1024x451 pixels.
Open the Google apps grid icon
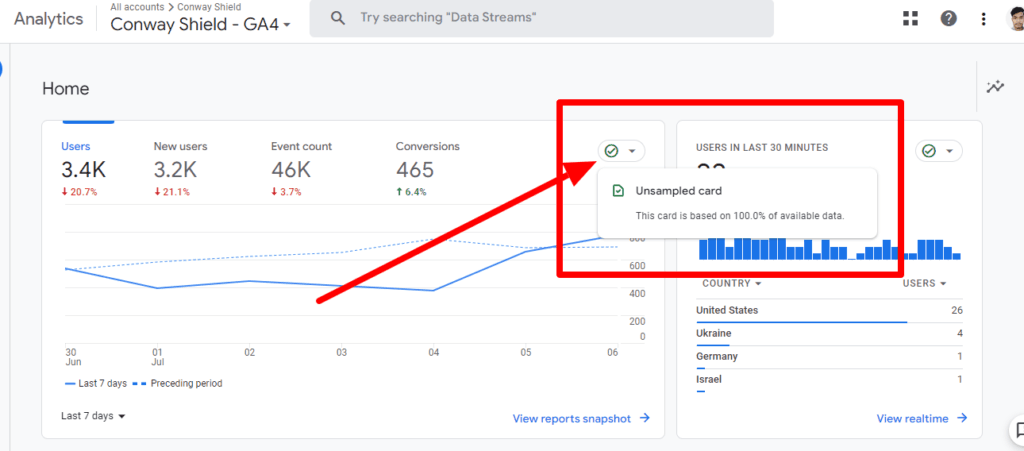point(910,18)
